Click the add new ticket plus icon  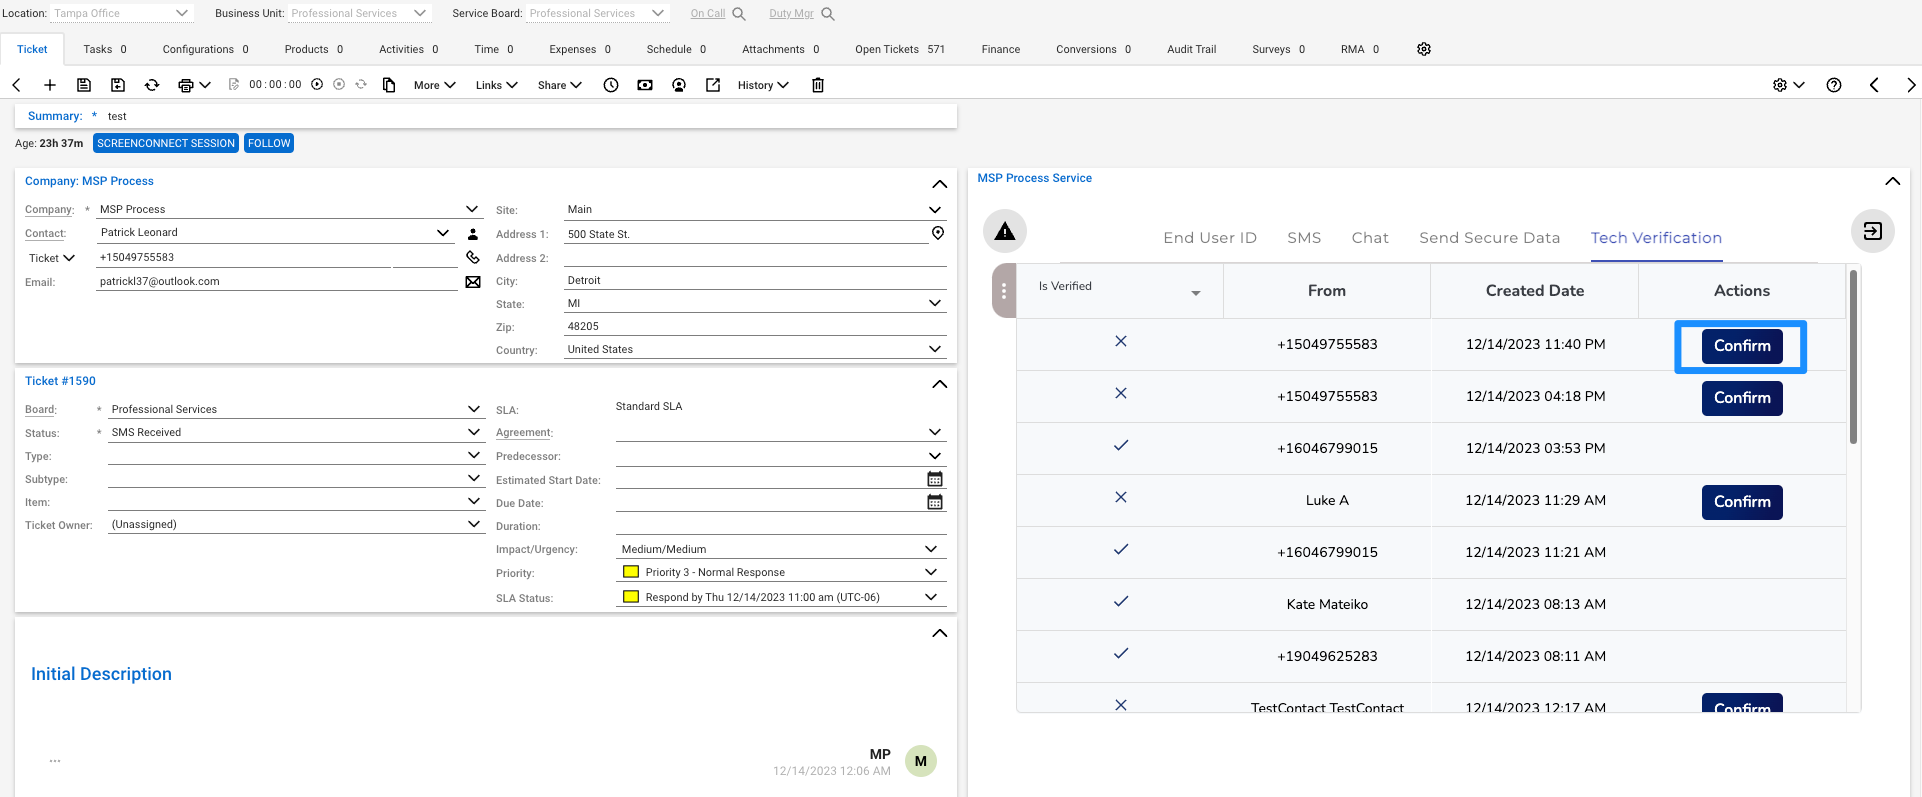pos(50,85)
